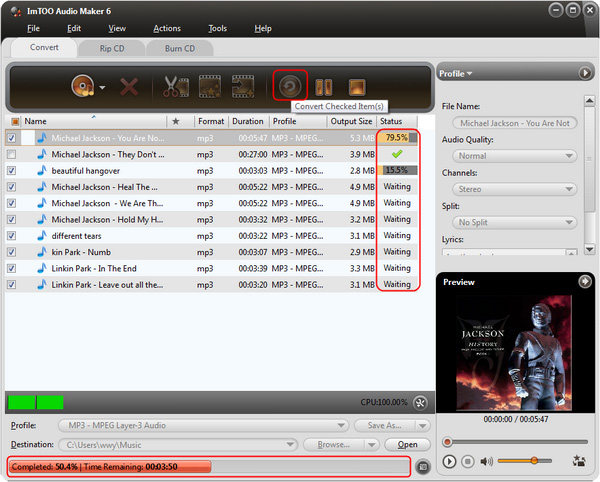Stop the conversion
Image resolution: width=600 pixels, height=482 pixels.
click(x=357, y=87)
